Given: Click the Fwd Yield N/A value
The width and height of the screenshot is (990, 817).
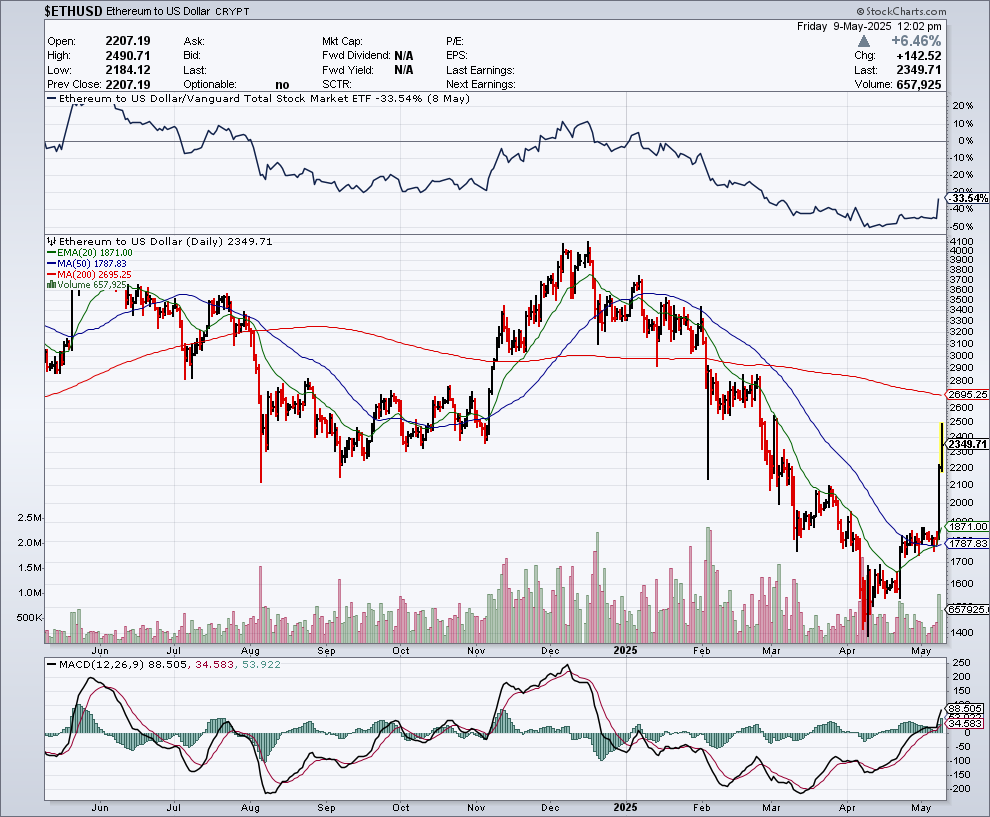Looking at the screenshot, I should click(x=403, y=70).
